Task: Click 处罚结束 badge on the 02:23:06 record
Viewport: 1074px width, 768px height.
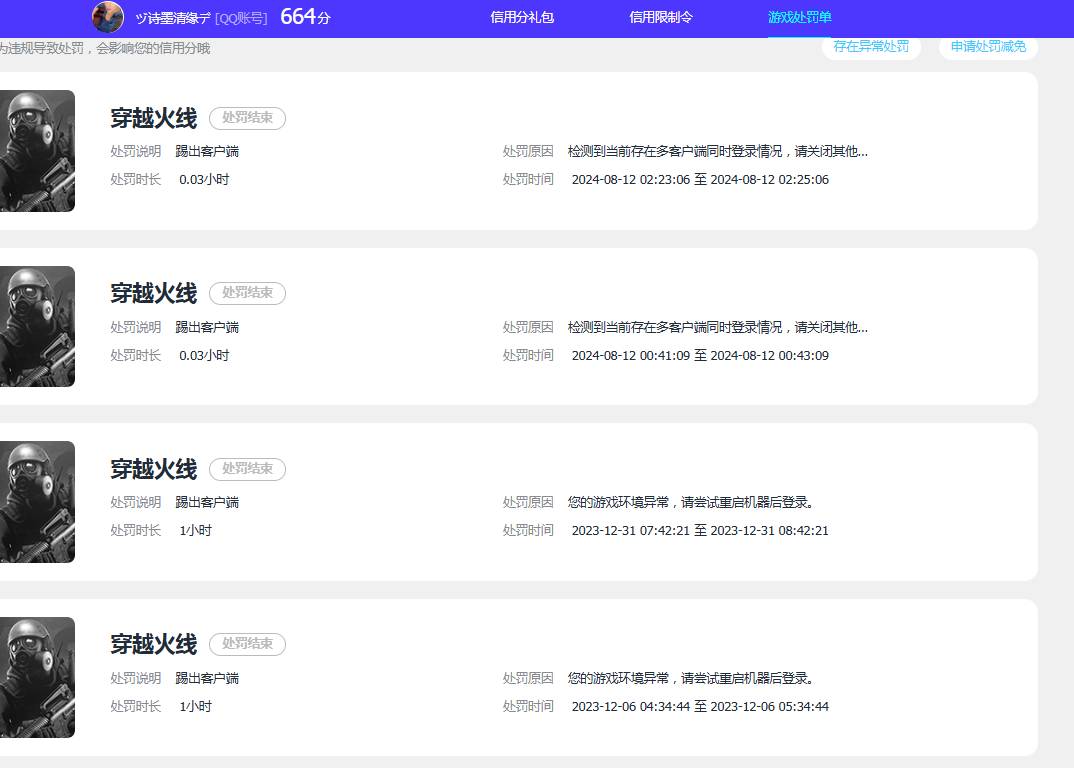Action: pyautogui.click(x=247, y=118)
